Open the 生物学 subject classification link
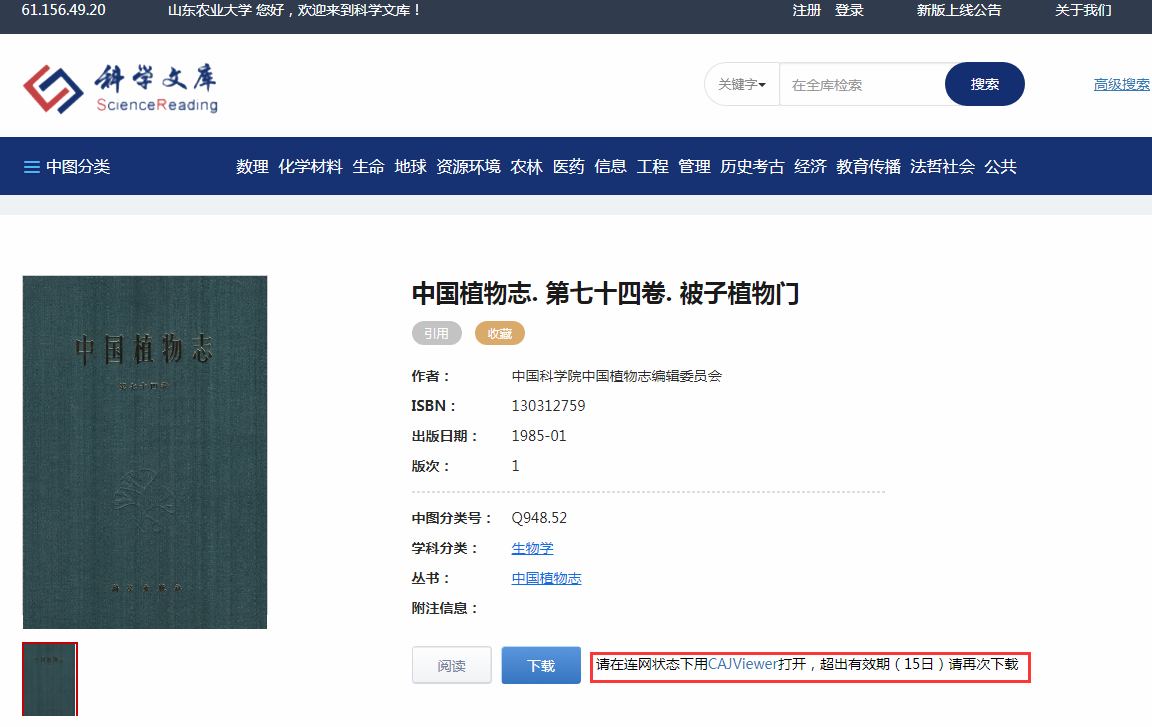This screenshot has height=727, width=1152. tap(532, 548)
